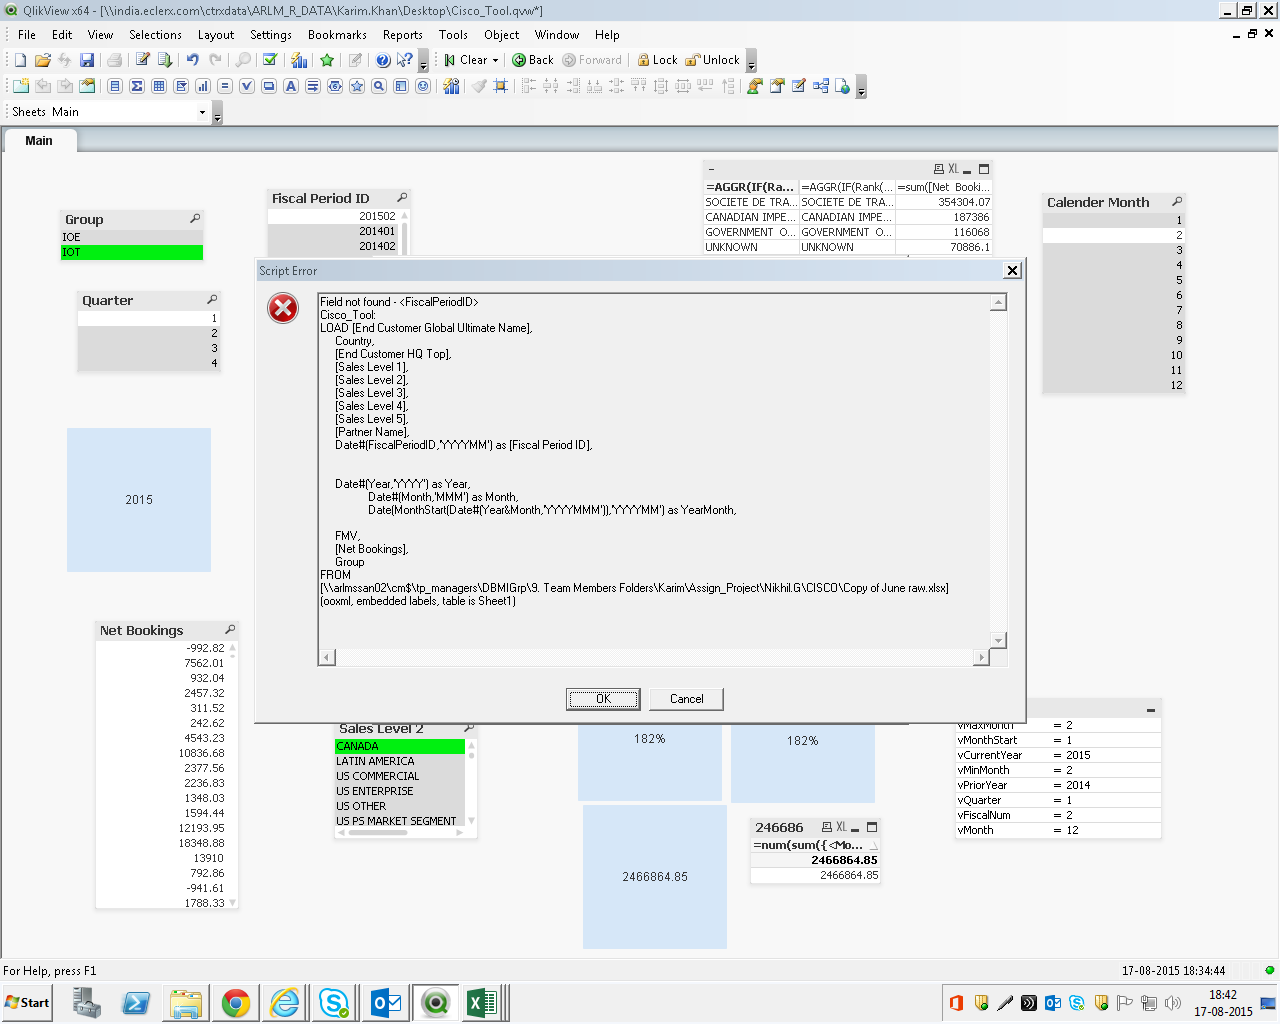The height and width of the screenshot is (1024, 1280).
Task: Click the red error icon in Script Error dialog
Action: [283, 308]
